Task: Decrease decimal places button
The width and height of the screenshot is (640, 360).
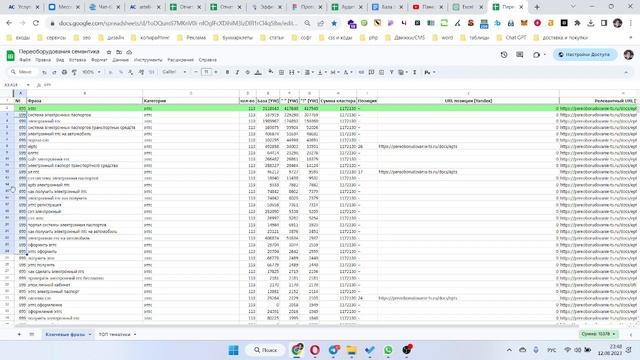Action: click(x=131, y=72)
